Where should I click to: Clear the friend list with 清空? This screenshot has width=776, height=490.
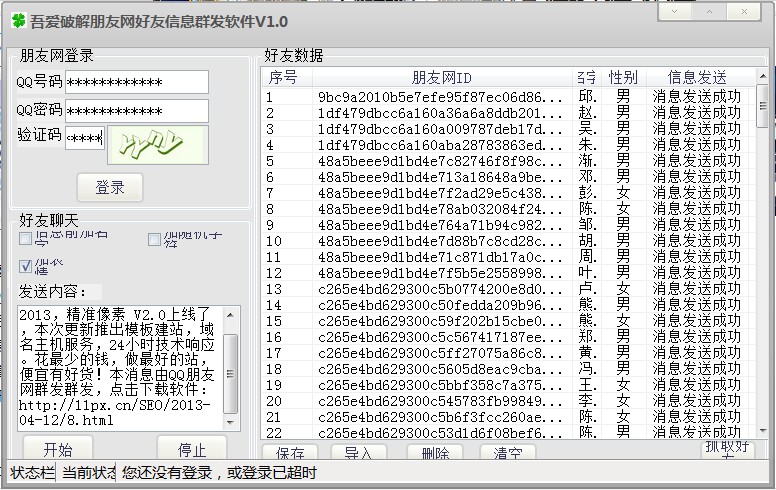(x=508, y=452)
